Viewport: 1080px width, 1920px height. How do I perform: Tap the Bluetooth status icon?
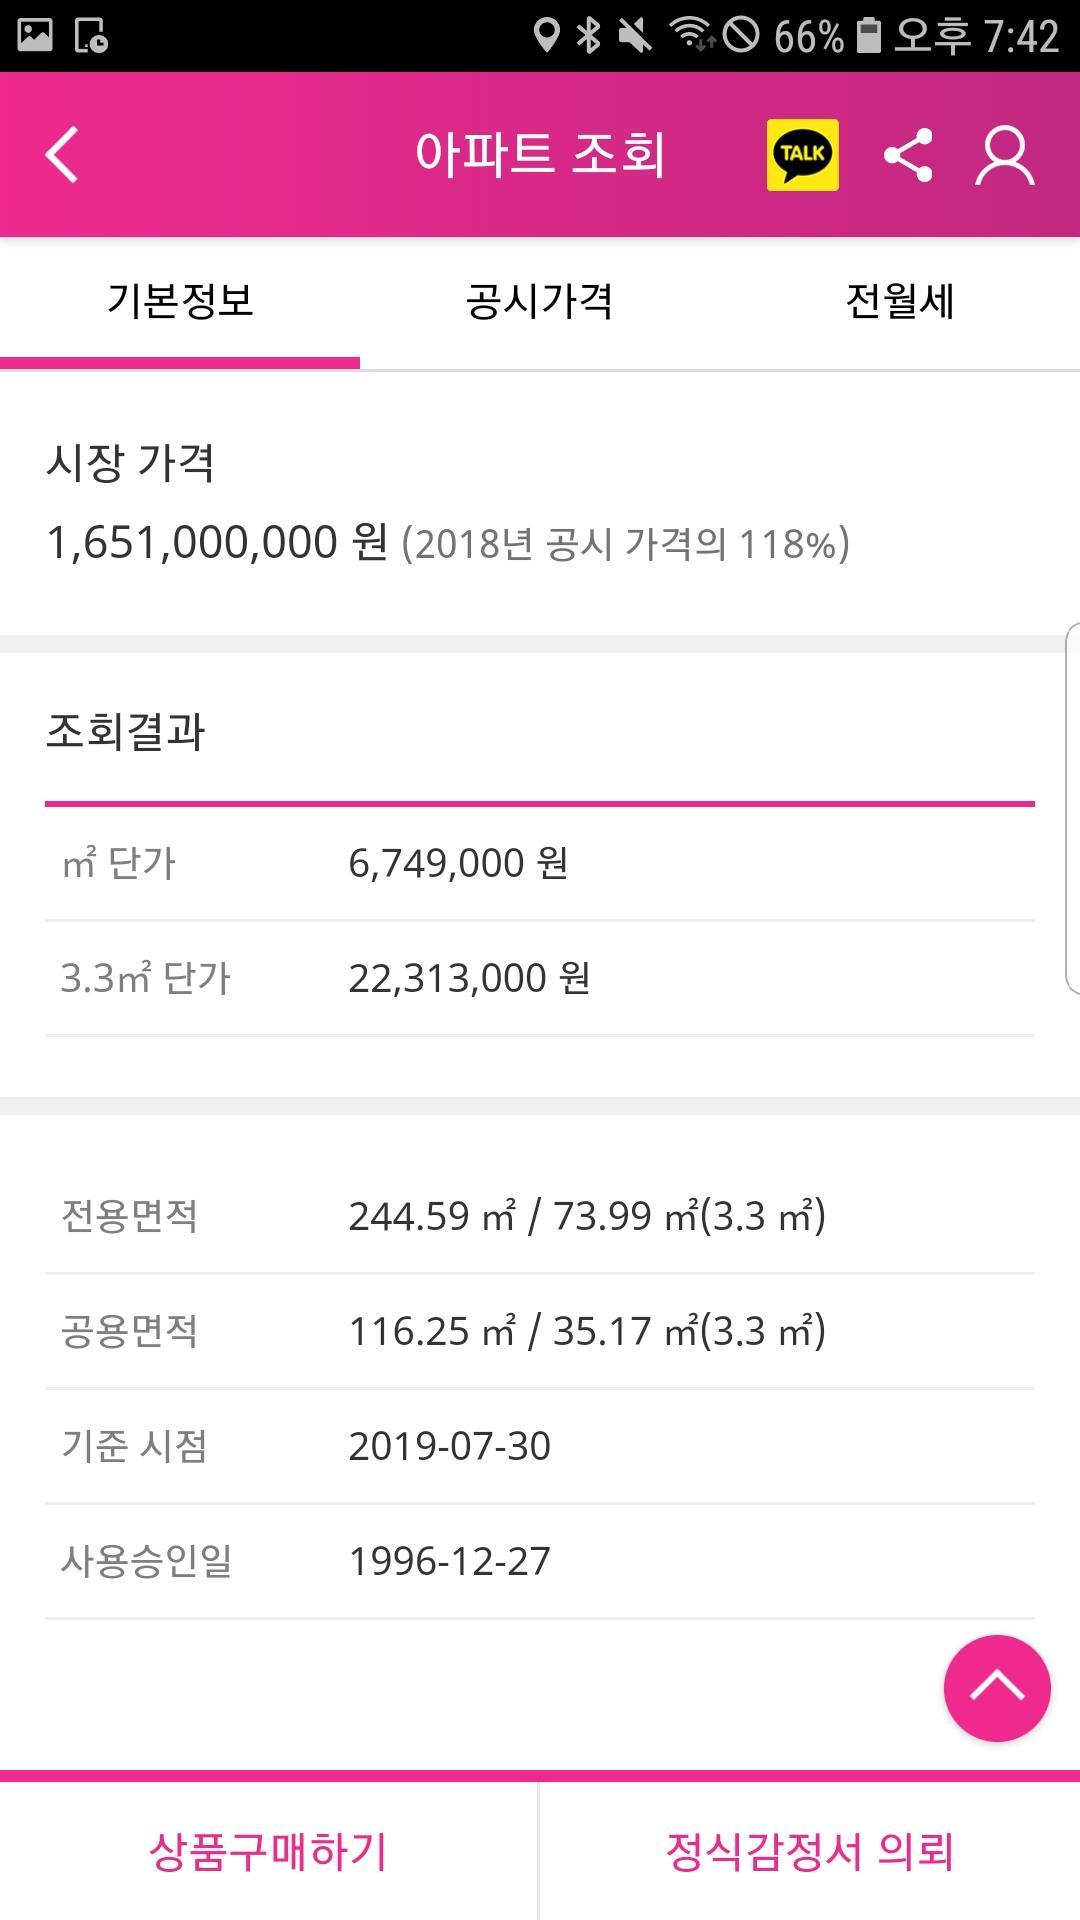[x=589, y=36]
